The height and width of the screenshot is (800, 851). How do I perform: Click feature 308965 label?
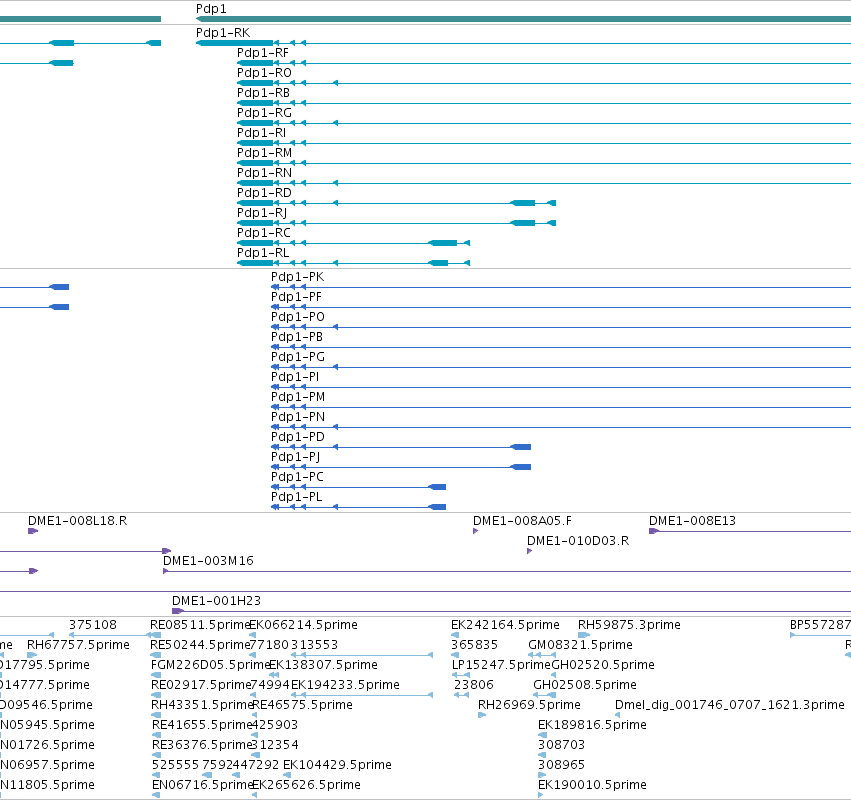[561, 765]
